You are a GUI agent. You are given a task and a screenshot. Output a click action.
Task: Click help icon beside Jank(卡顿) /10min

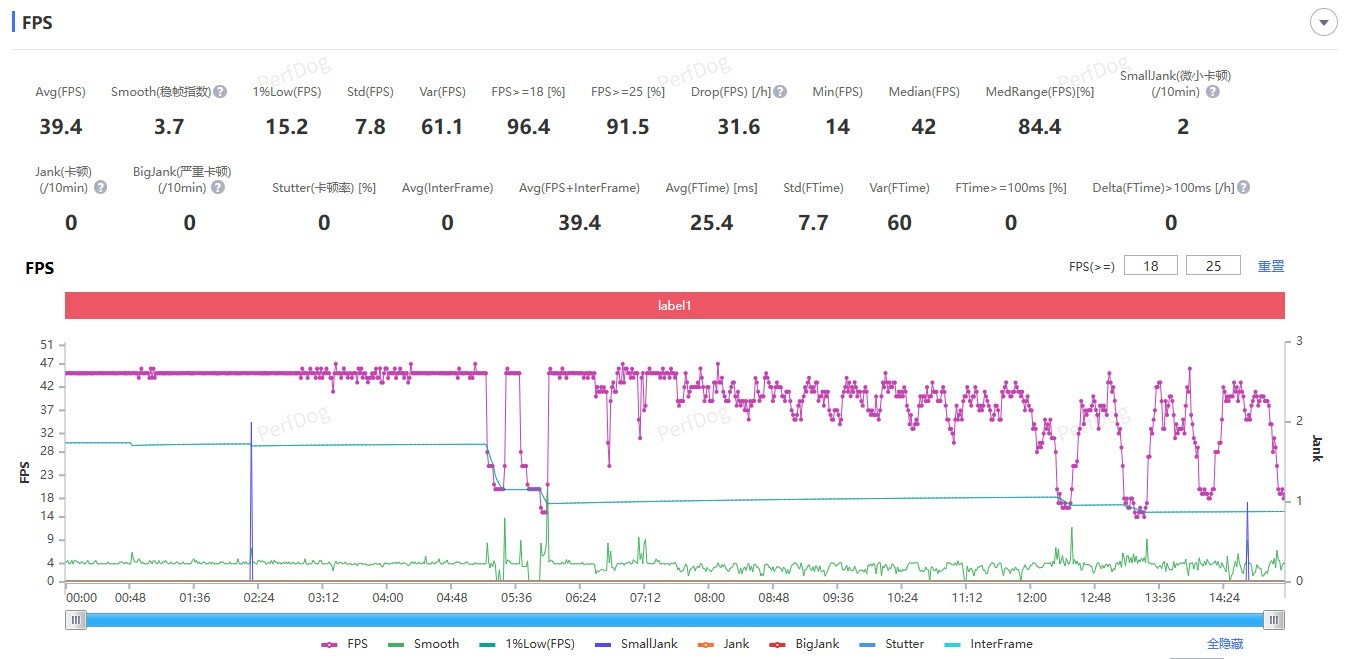(x=100, y=187)
